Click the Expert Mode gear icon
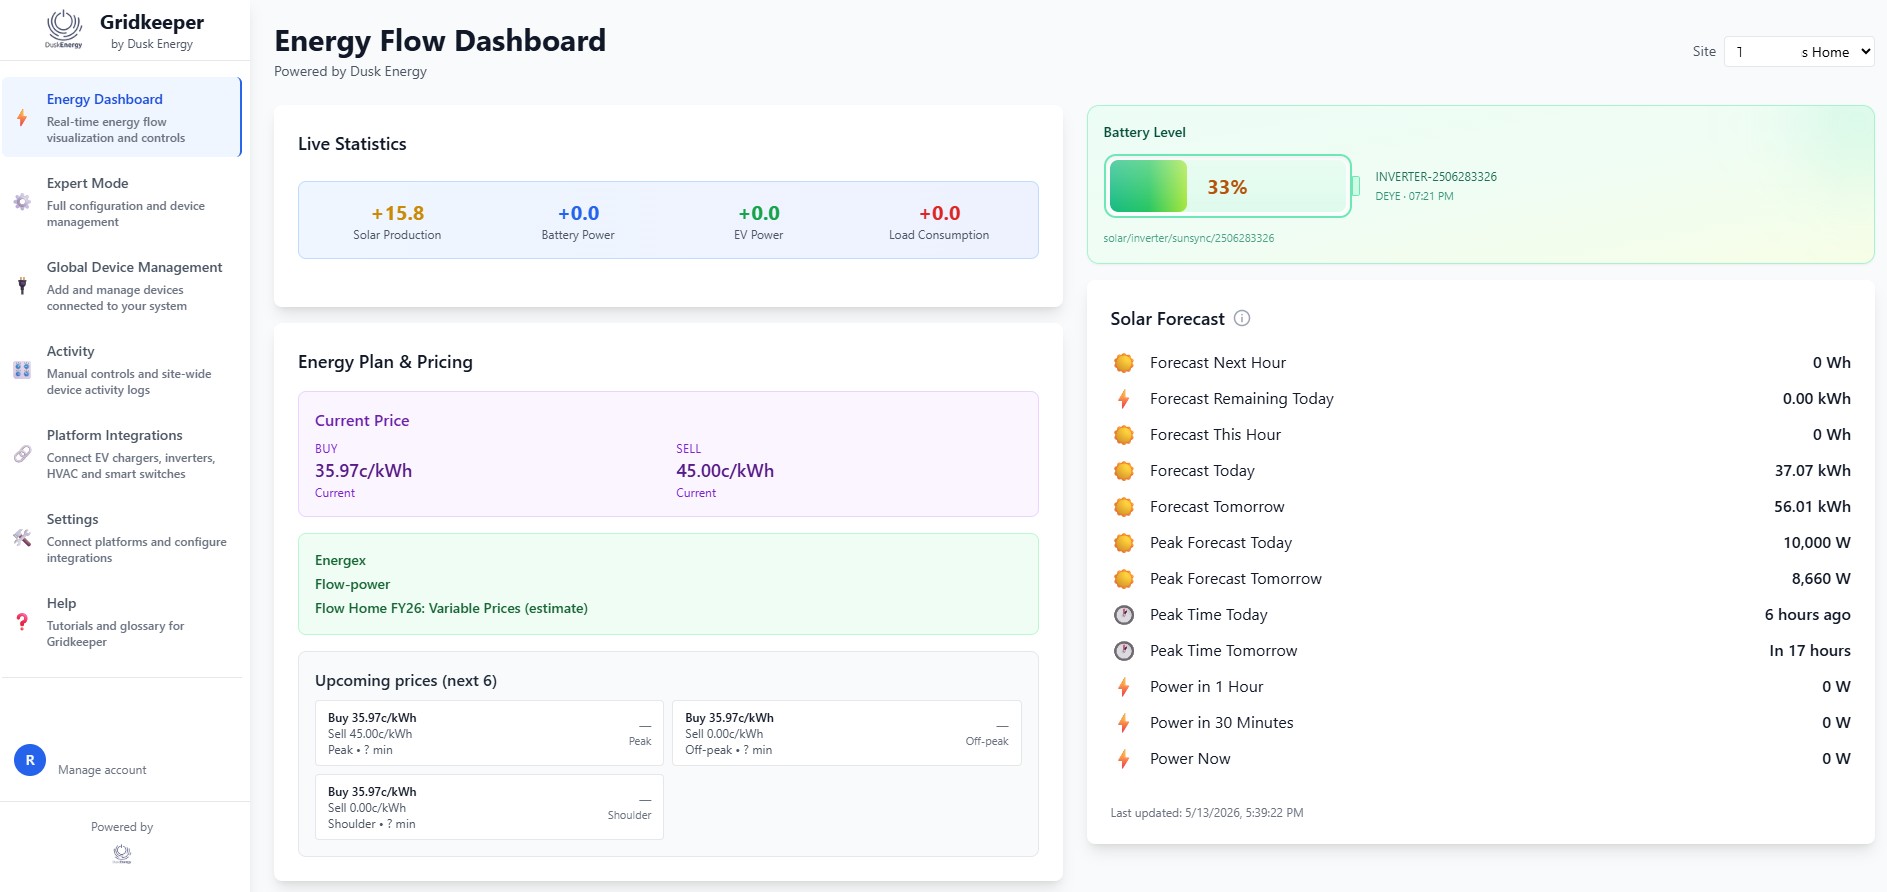The width and height of the screenshot is (1887, 892). (x=22, y=202)
